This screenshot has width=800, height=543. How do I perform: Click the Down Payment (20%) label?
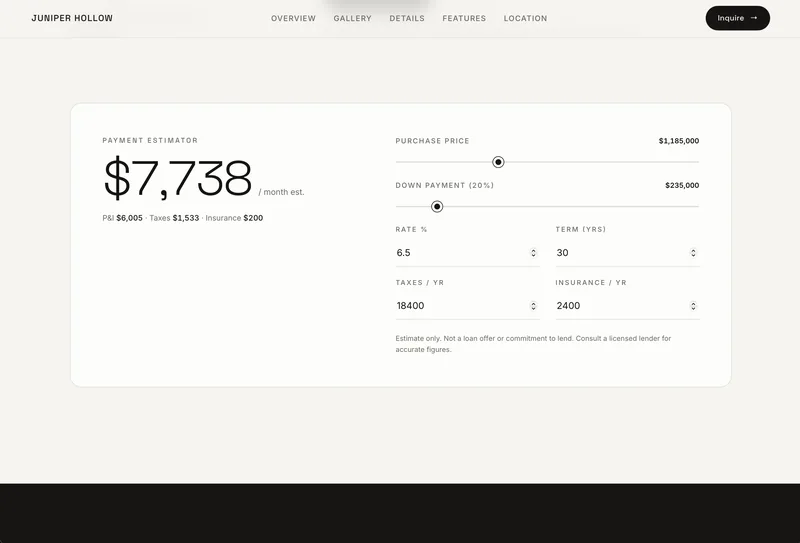[x=444, y=185]
